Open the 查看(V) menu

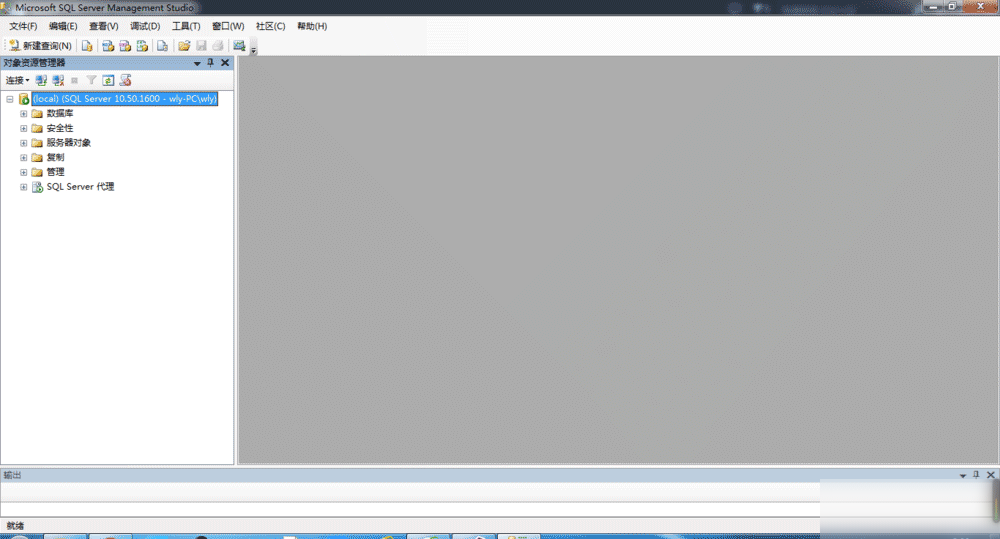[103, 26]
